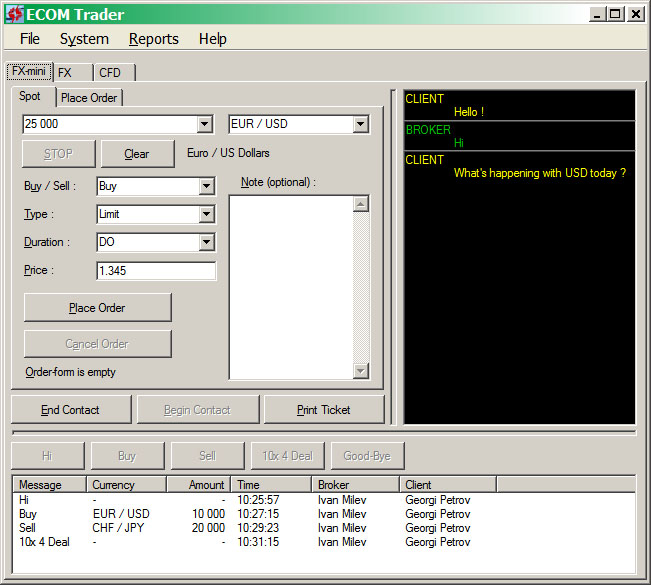
Task: Click the 'Order-form is empty' status text
Action: click(x=71, y=372)
